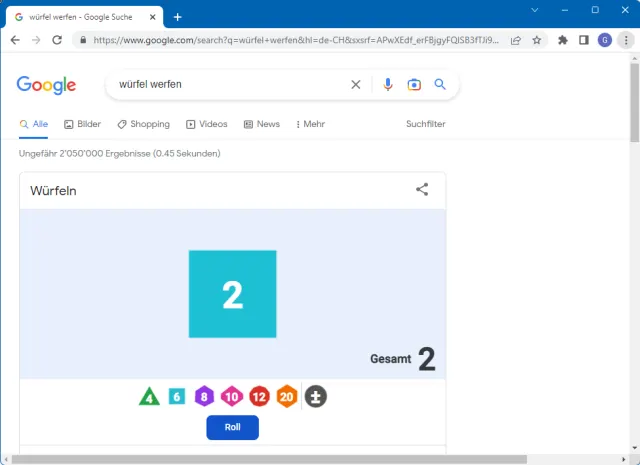Open the plus/minus modifier button
This screenshot has width=640, height=465.
point(316,396)
